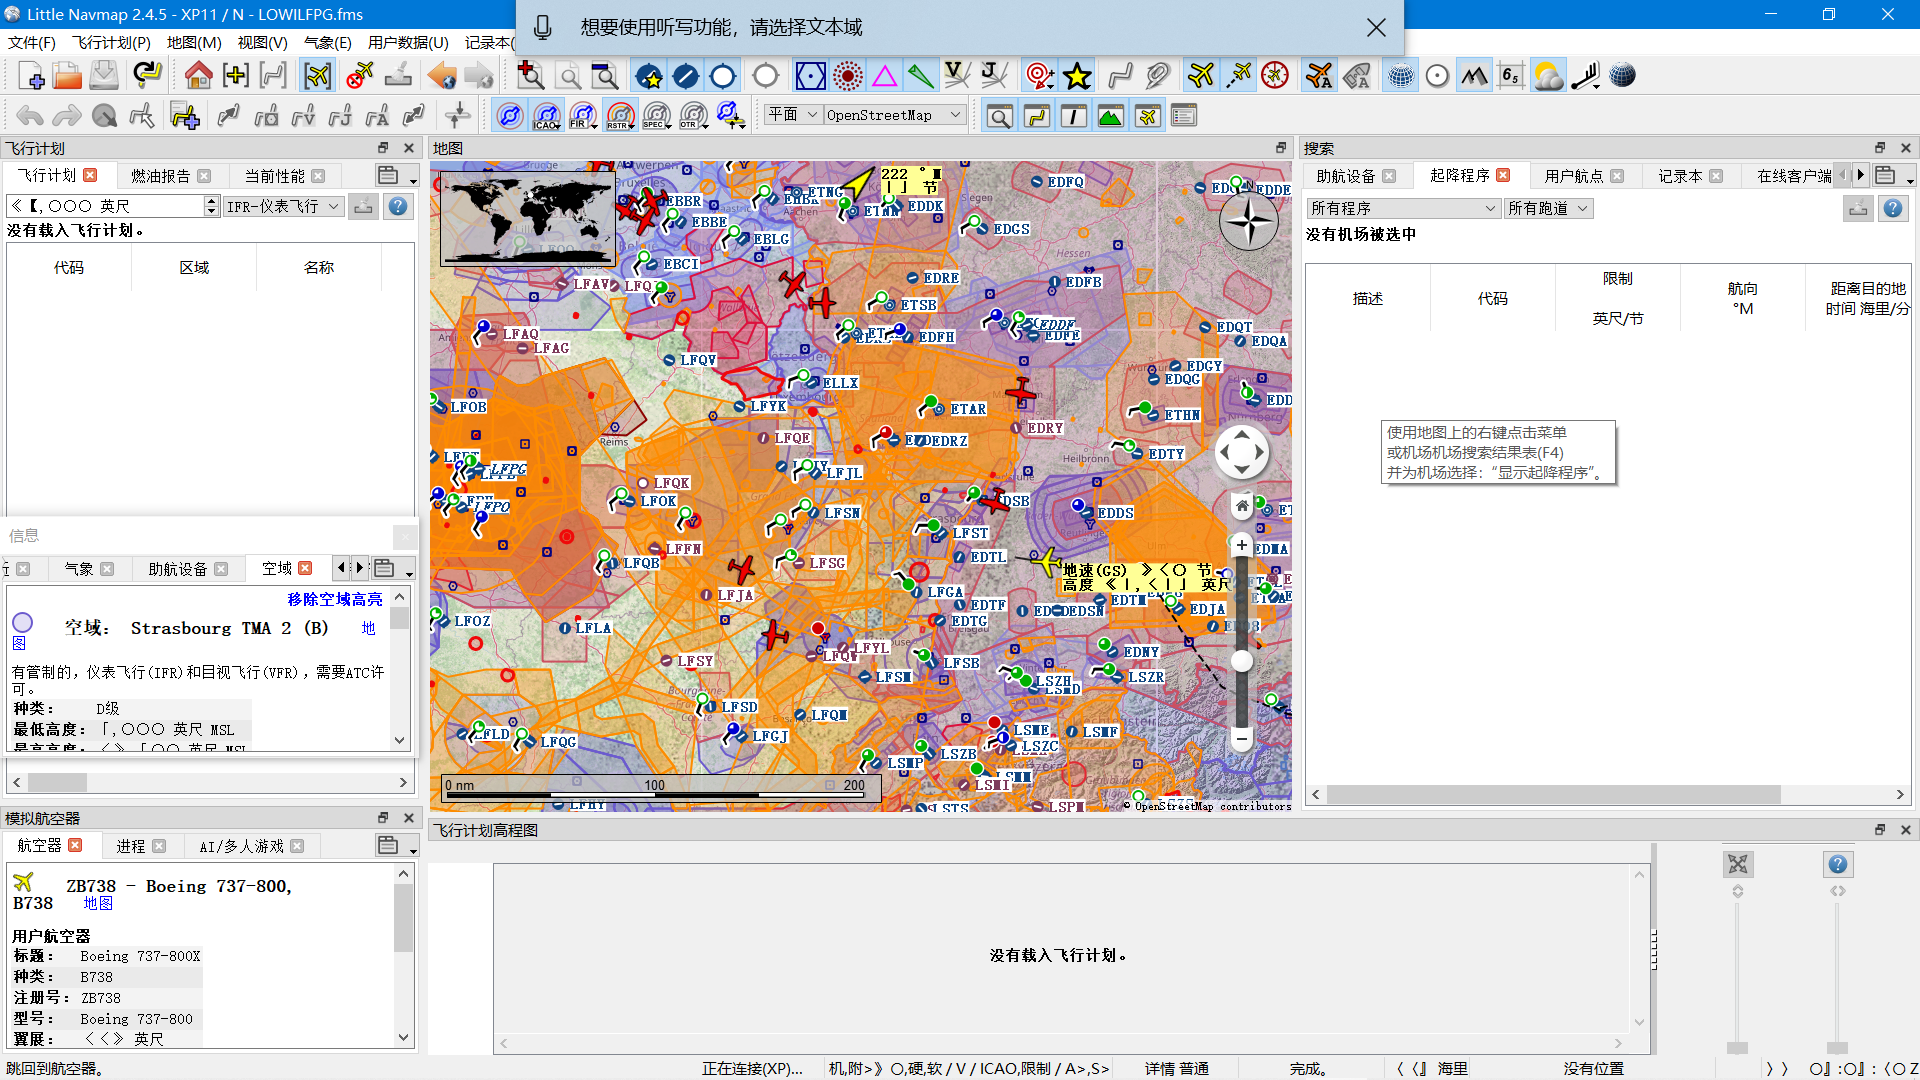Adjust map zoom slider handle
This screenshot has width=1920, height=1080.
point(1241,661)
